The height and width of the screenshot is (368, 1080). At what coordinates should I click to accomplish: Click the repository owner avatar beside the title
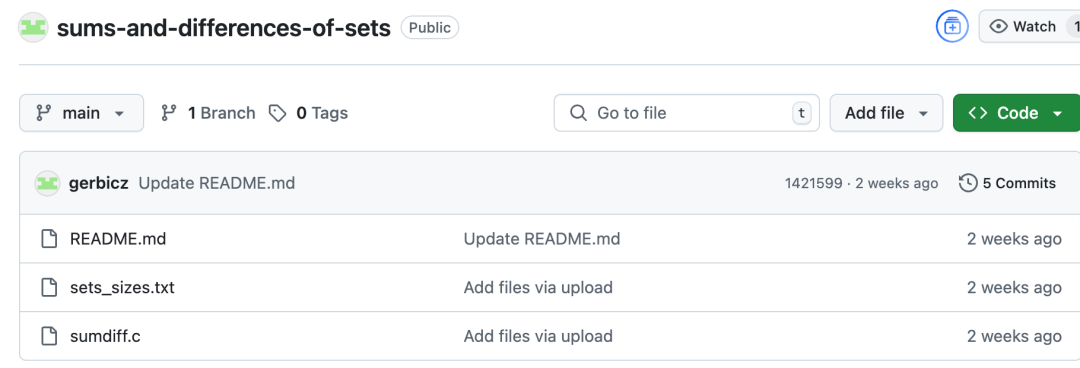click(x=33, y=28)
